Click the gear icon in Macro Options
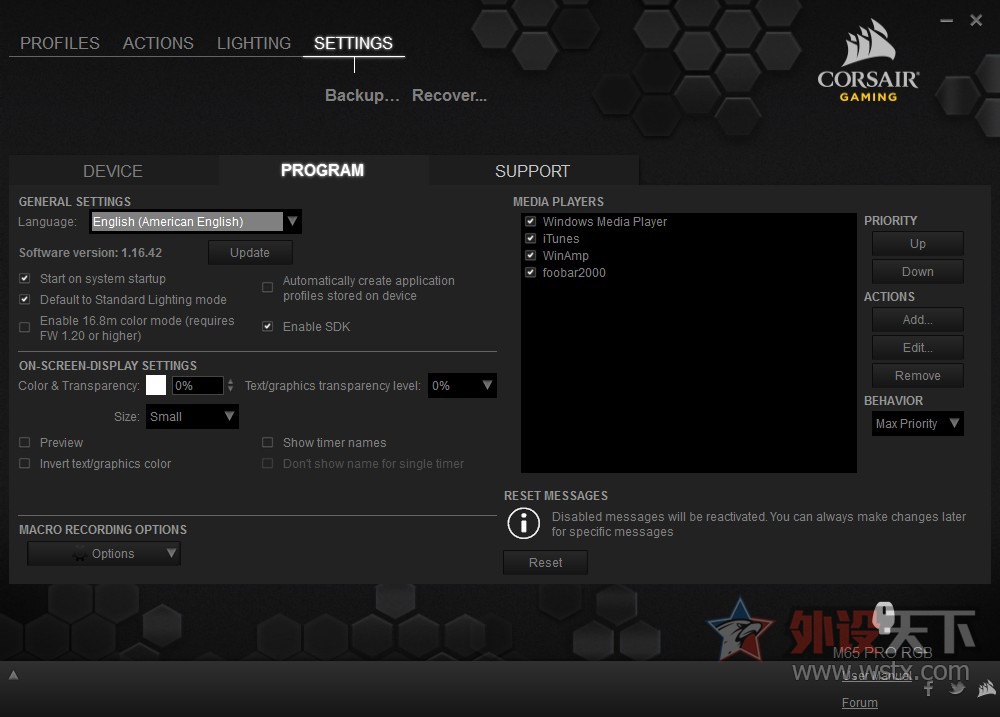 click(80, 554)
